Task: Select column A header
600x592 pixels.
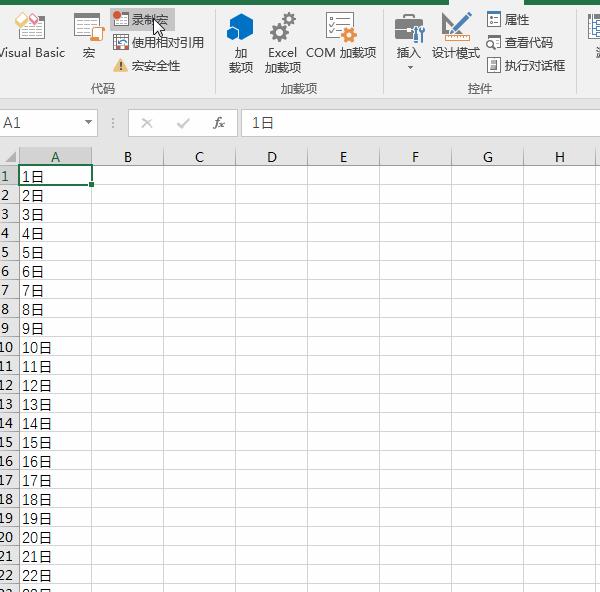Action: 55,157
